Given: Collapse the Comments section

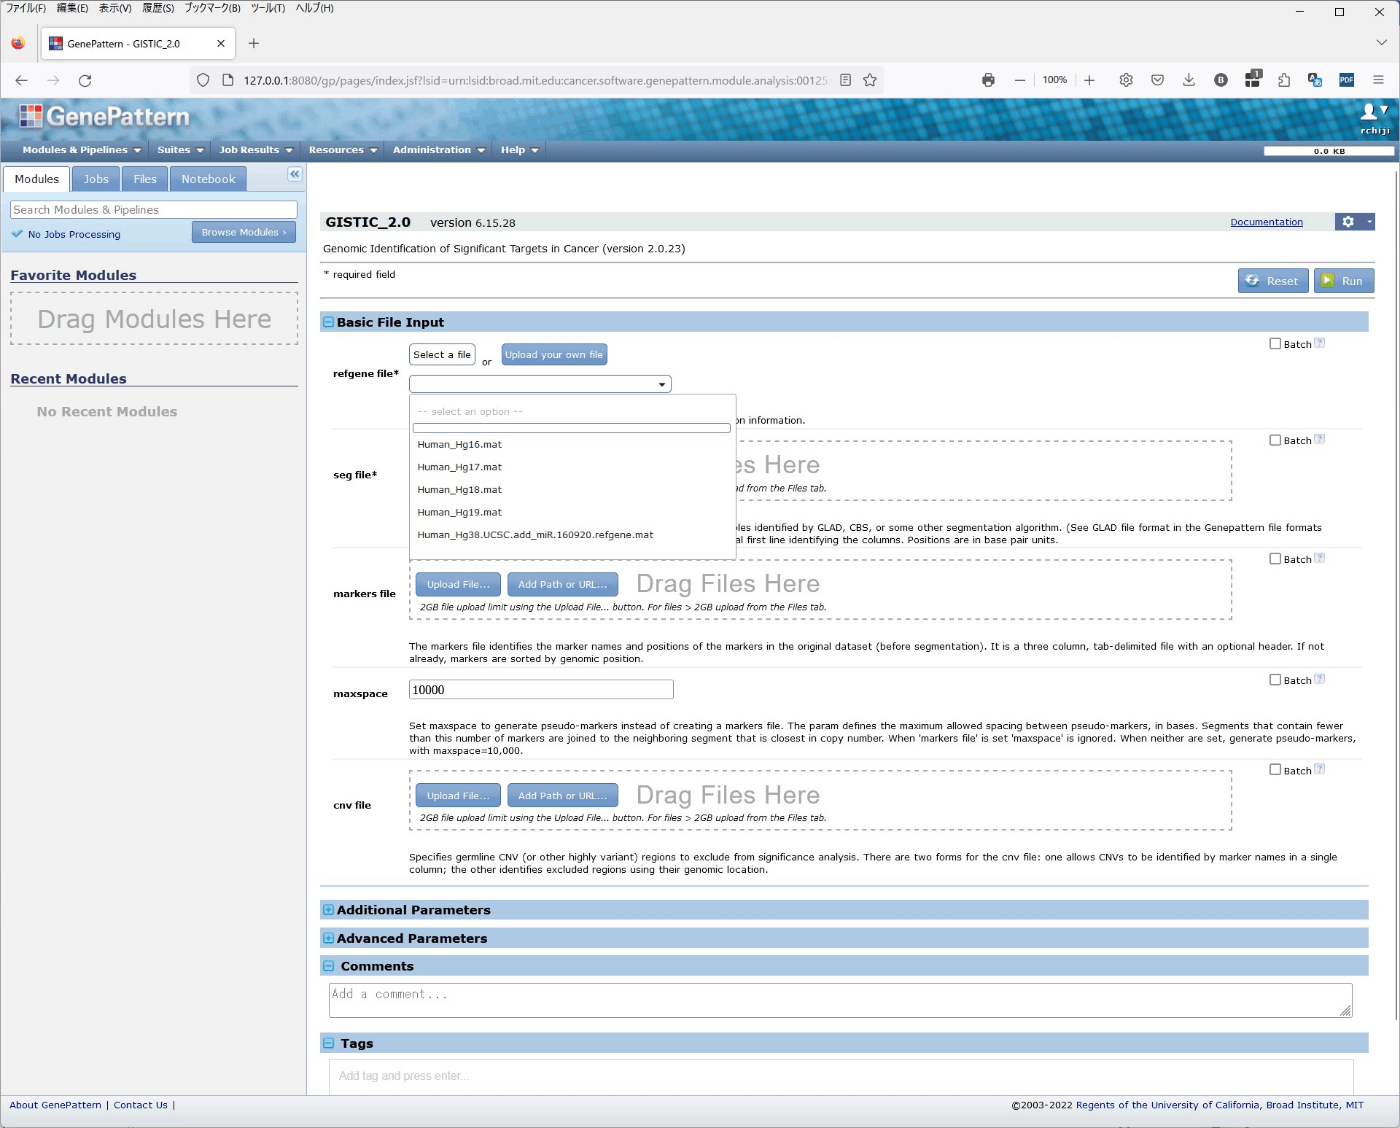Looking at the screenshot, I should point(328,966).
